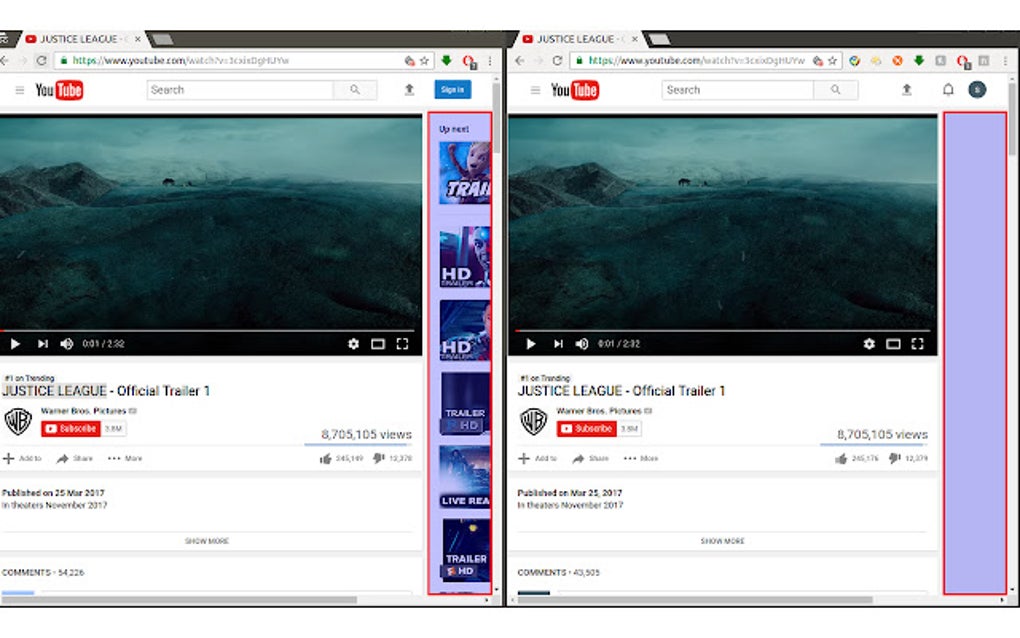Viewport: 1020px width, 638px height.
Task: Subscribe to Warner Bros. Pictures in left window
Action: pos(71,429)
